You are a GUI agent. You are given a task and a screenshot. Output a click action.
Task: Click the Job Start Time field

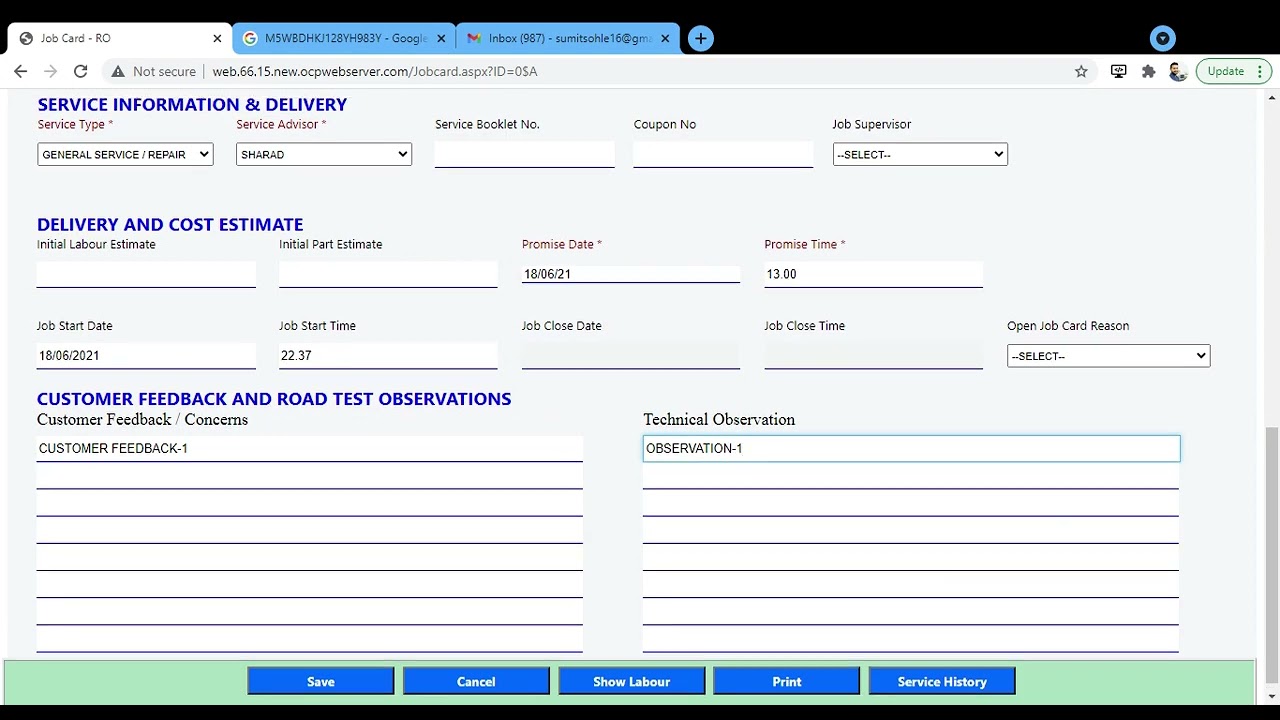388,355
